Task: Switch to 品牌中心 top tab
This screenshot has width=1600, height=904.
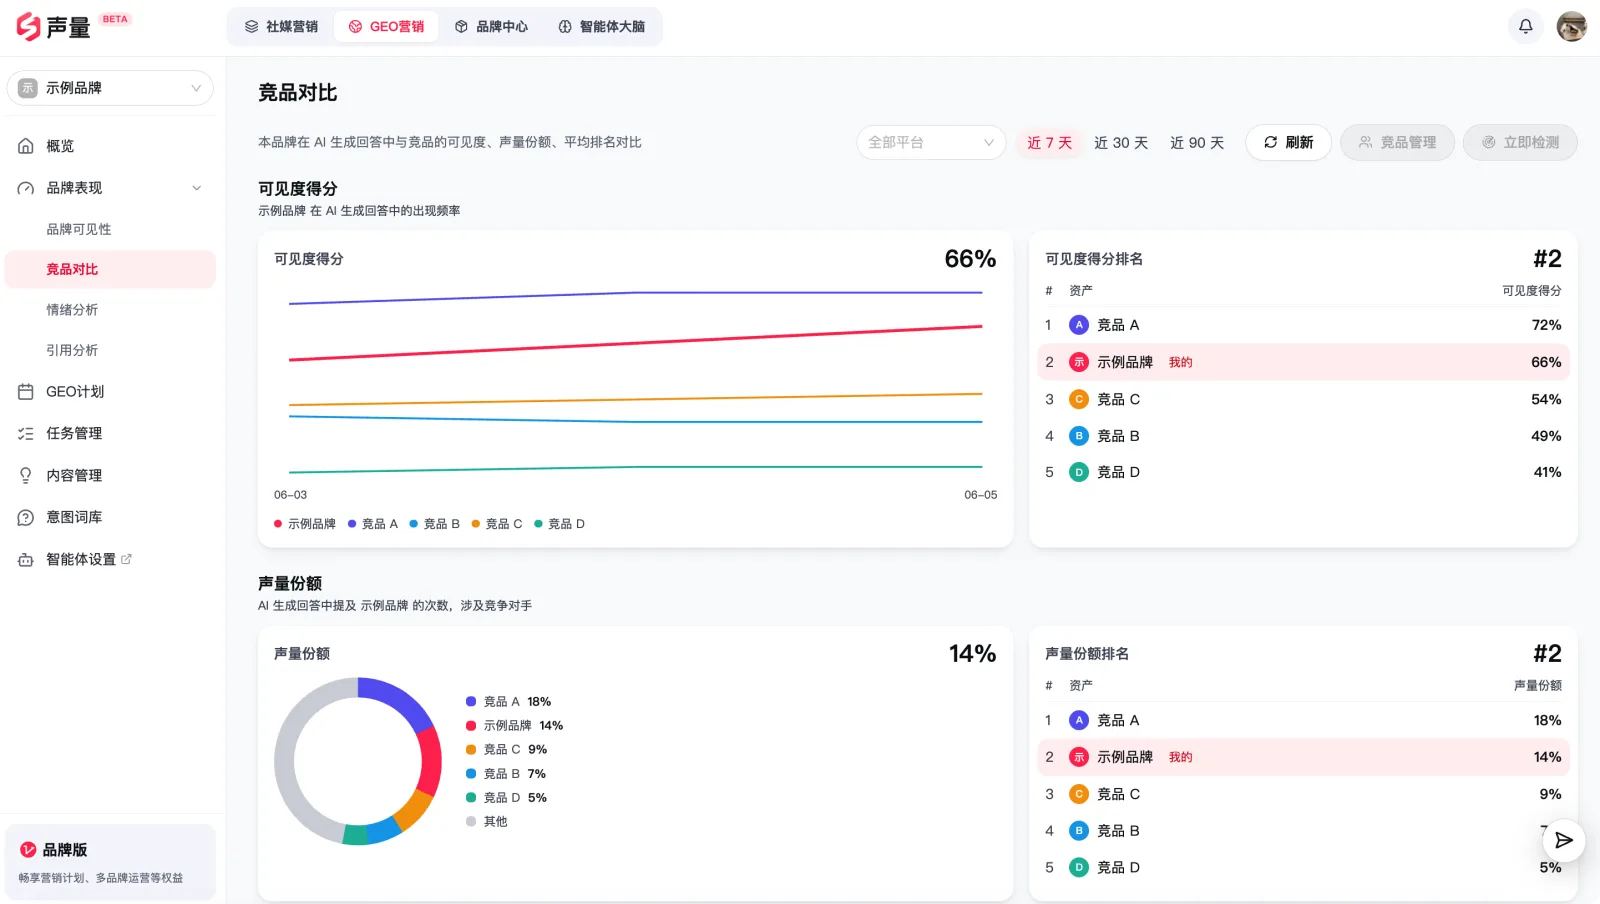Action: pos(491,27)
